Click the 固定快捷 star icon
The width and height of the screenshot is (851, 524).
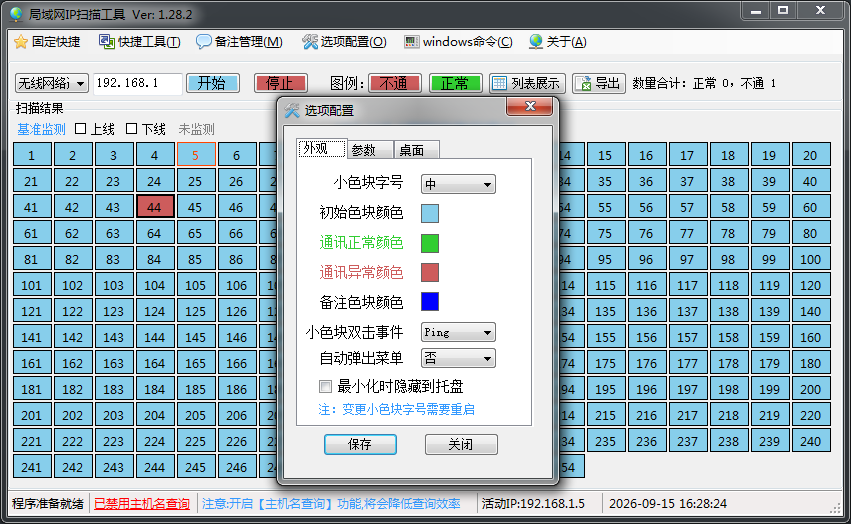21,42
